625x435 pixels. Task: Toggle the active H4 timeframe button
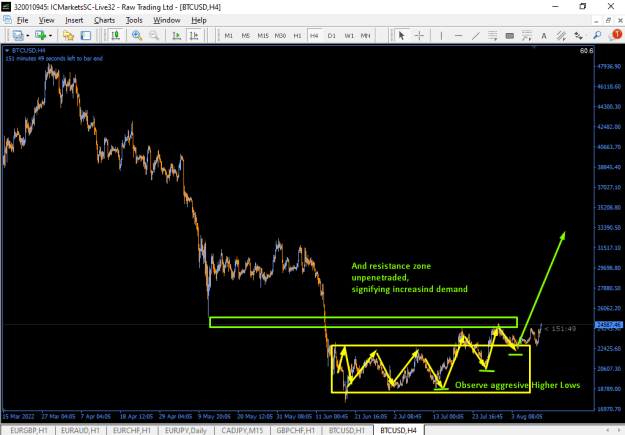coord(314,35)
